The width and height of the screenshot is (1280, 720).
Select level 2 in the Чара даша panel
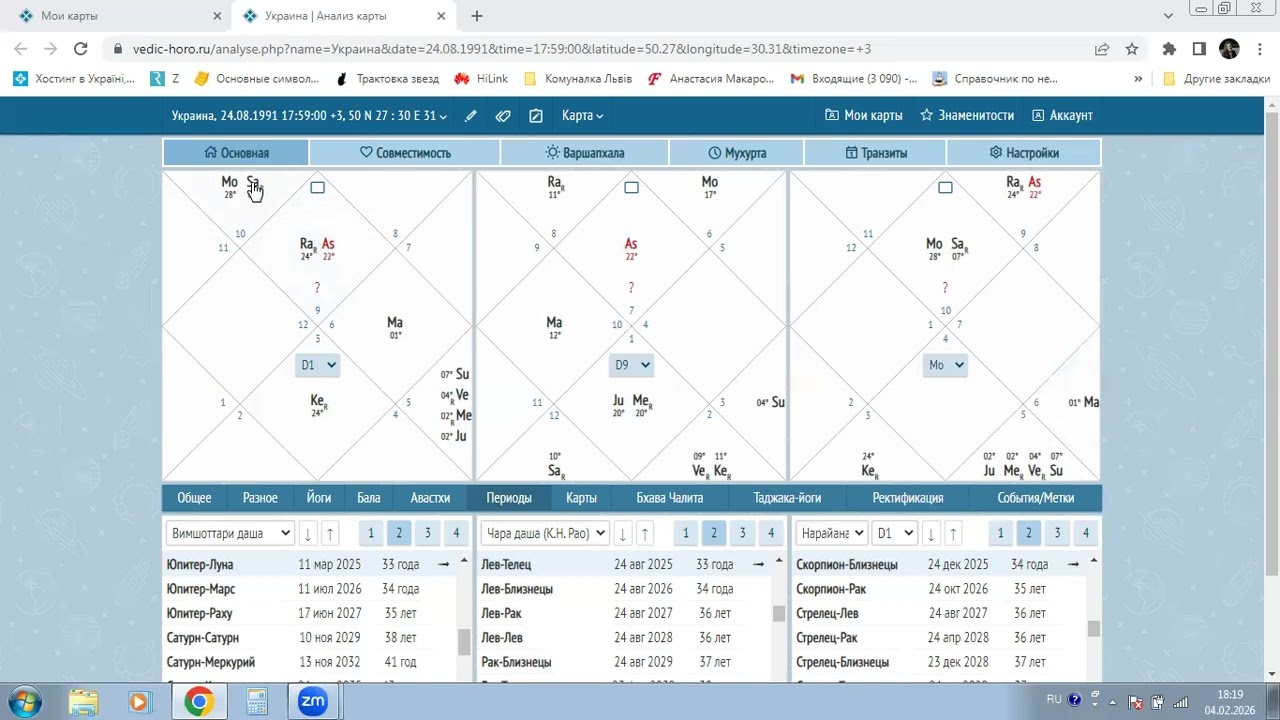(x=713, y=533)
